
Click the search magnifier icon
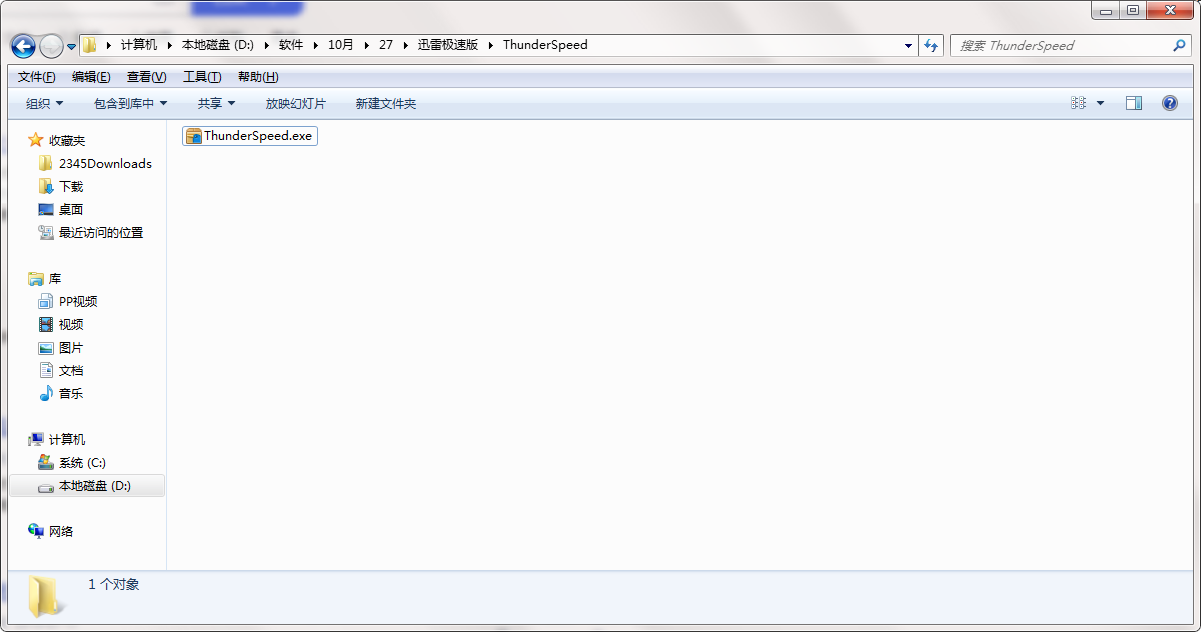click(x=1179, y=45)
